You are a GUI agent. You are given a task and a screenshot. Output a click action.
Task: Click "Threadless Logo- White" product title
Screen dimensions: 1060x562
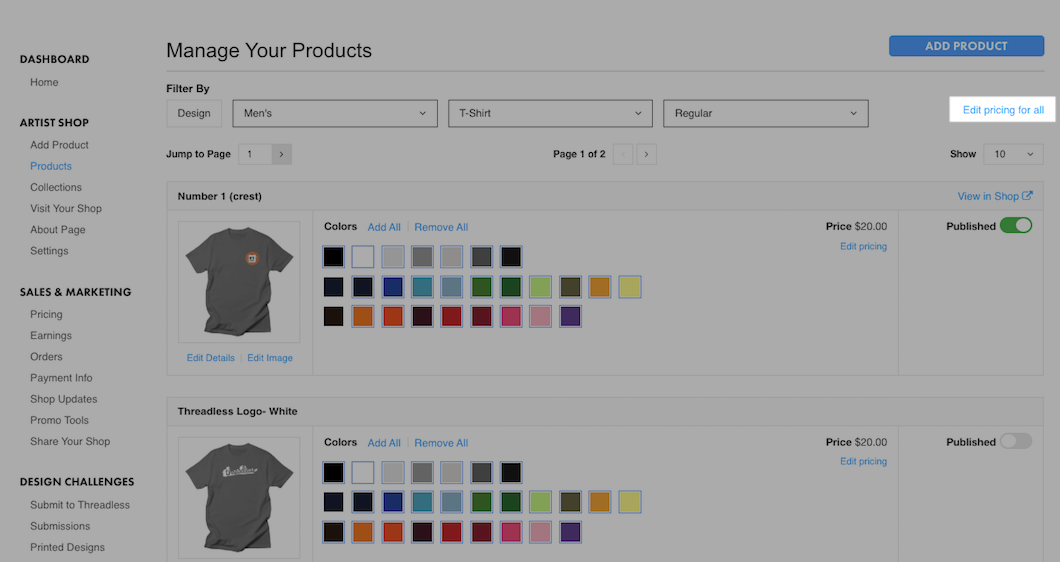click(237, 411)
